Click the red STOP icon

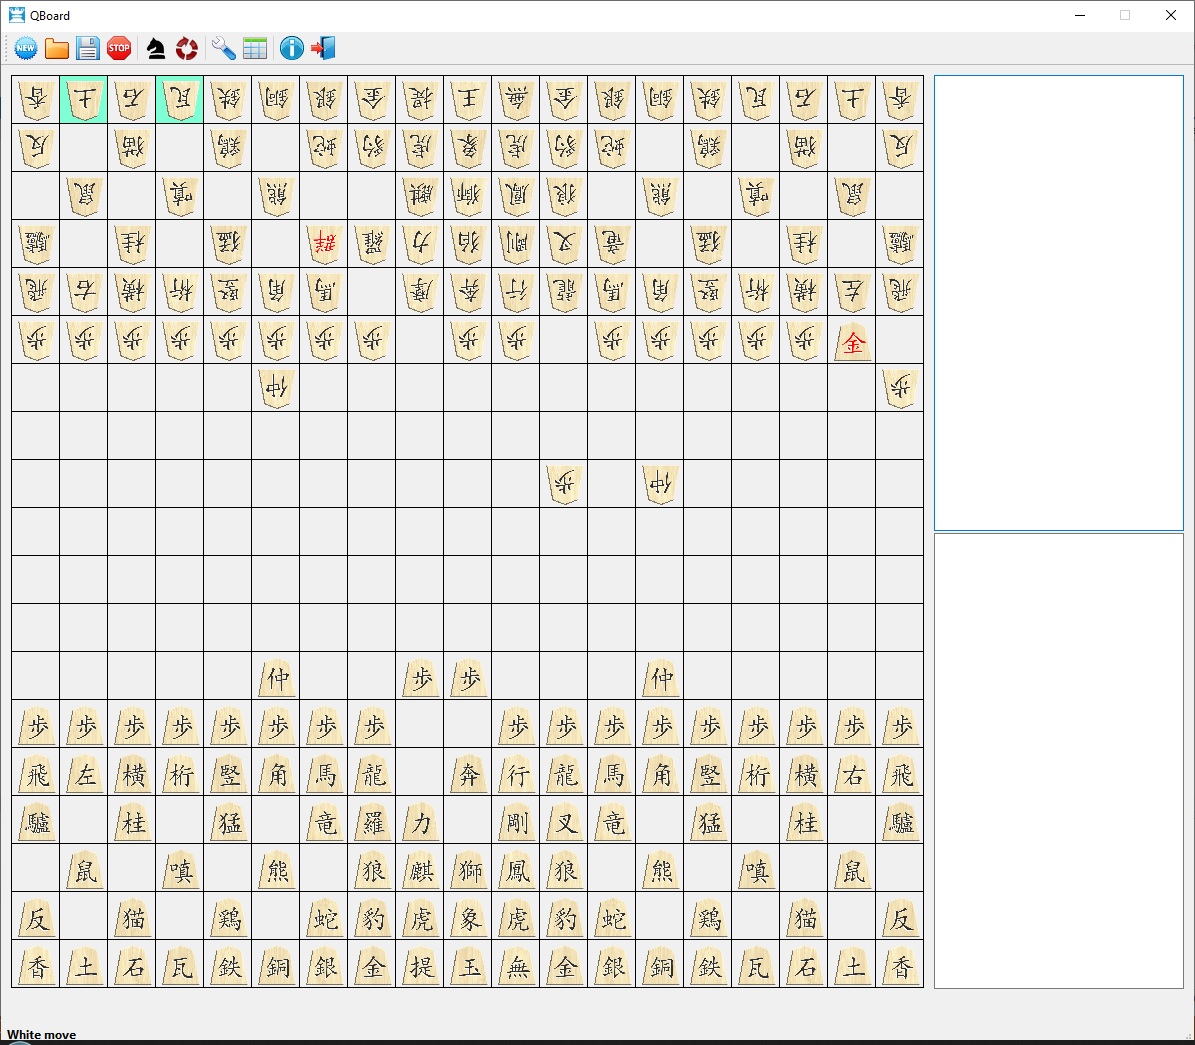119,48
